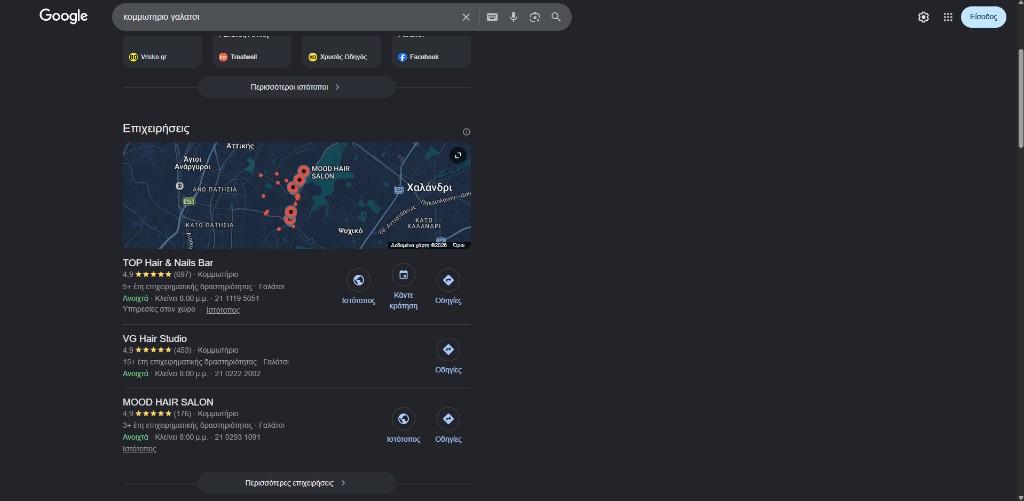Open the Google apps grid
Viewport: 1024px width, 501px height.
coord(948,17)
